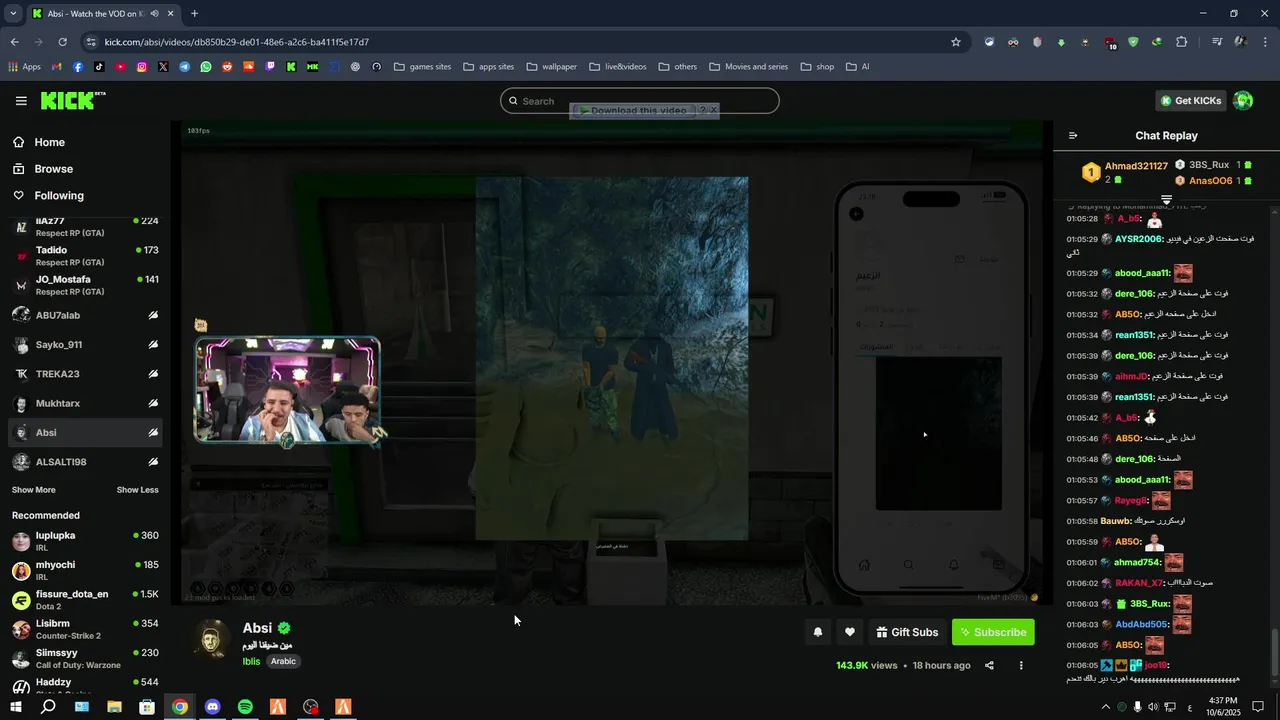
Task: Bookmark this page with star icon
Action: coord(956,42)
